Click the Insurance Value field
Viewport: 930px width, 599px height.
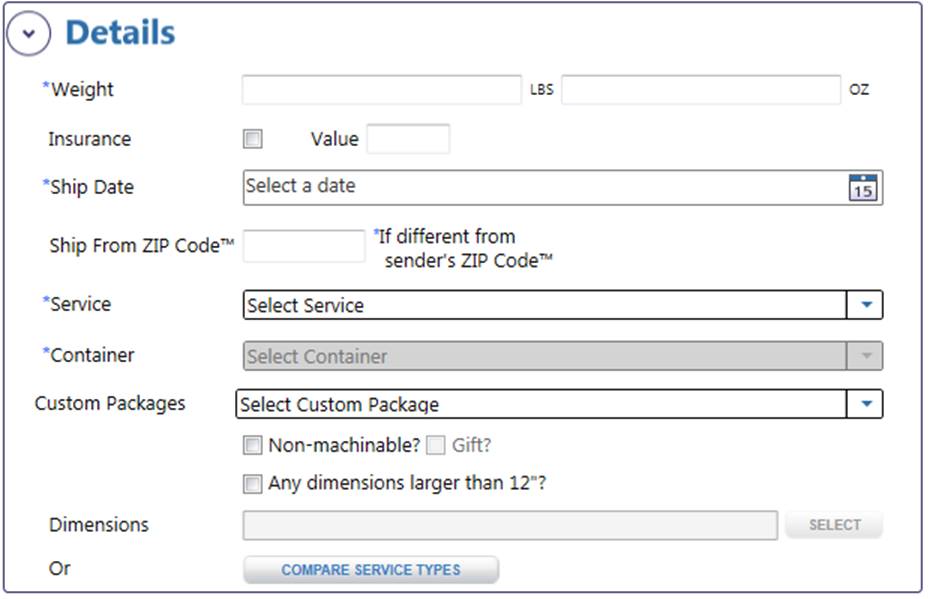pos(408,139)
